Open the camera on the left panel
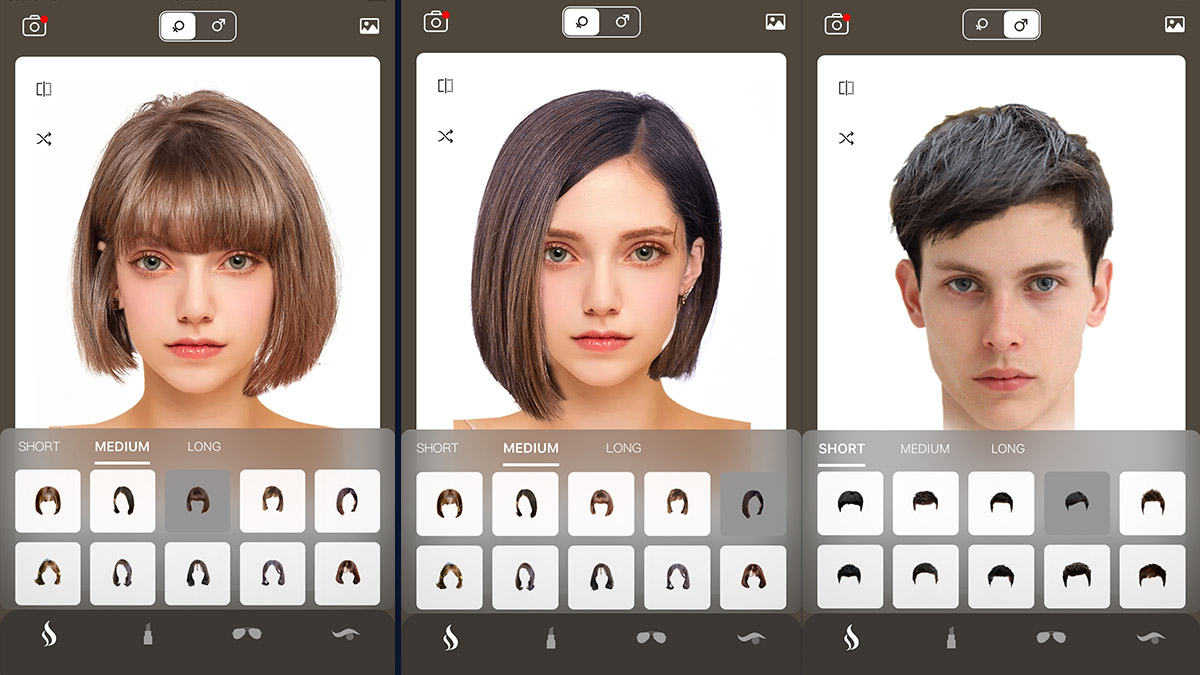Image resolution: width=1200 pixels, height=675 pixels. point(33,23)
